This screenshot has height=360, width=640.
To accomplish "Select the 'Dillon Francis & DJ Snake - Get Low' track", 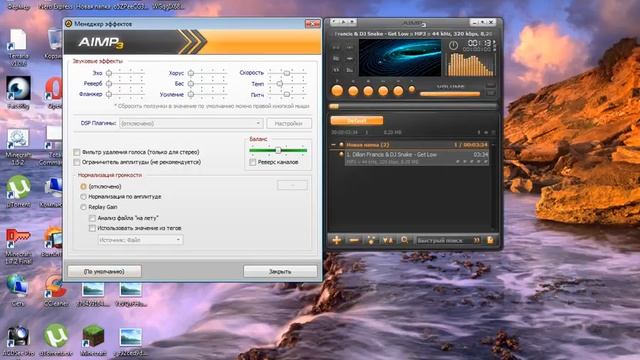I will pyautogui.click(x=417, y=158).
